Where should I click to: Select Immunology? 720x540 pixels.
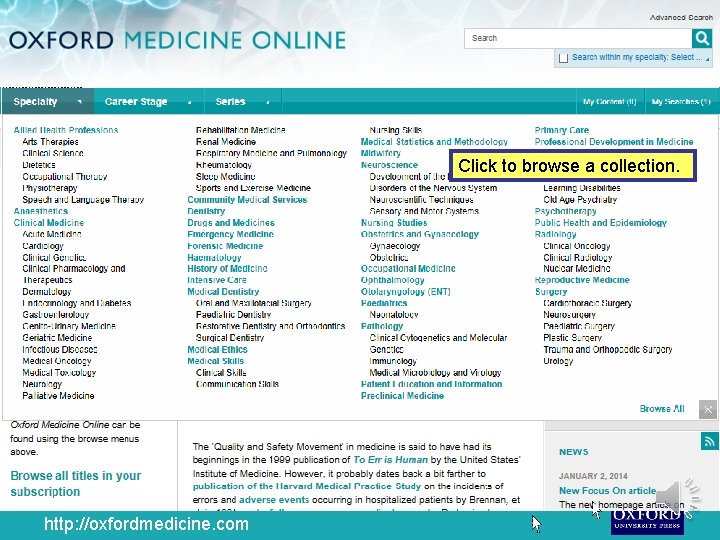coord(393,361)
